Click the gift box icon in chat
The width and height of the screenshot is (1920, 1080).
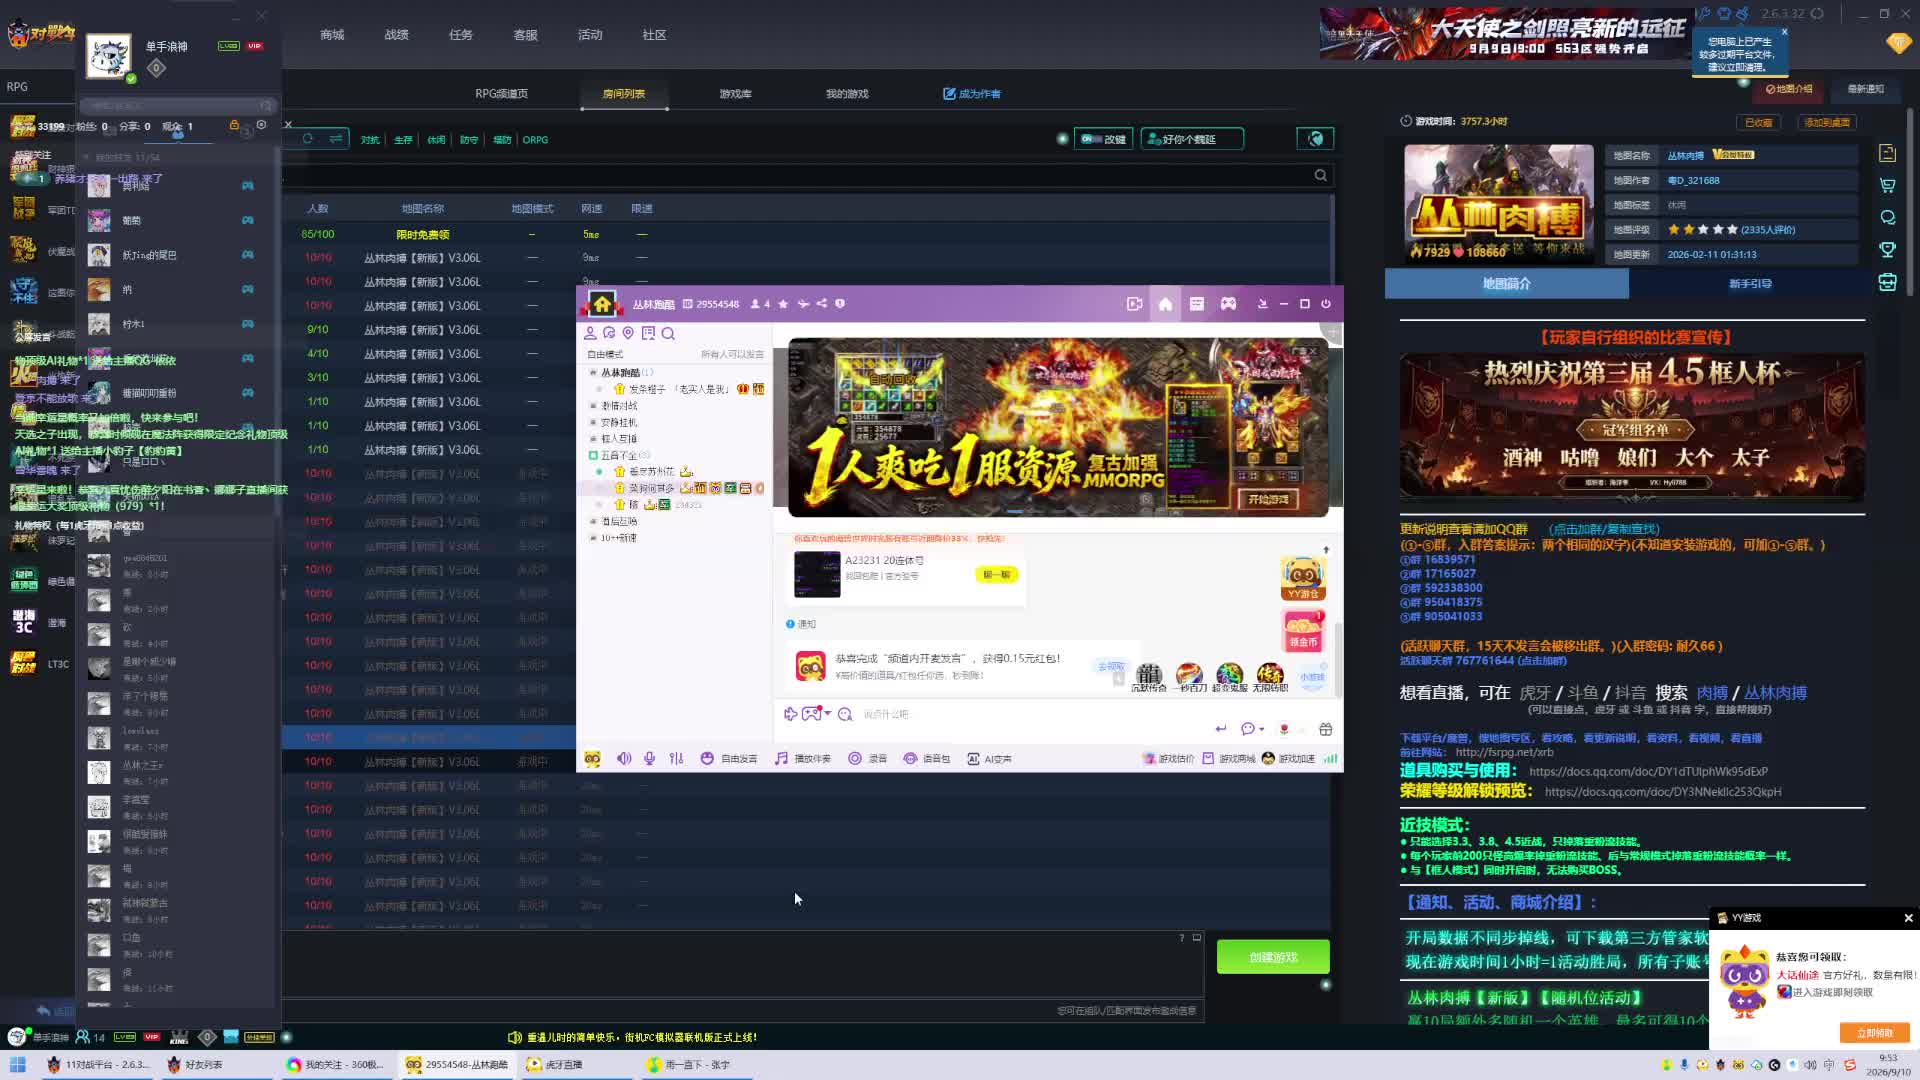click(1326, 729)
